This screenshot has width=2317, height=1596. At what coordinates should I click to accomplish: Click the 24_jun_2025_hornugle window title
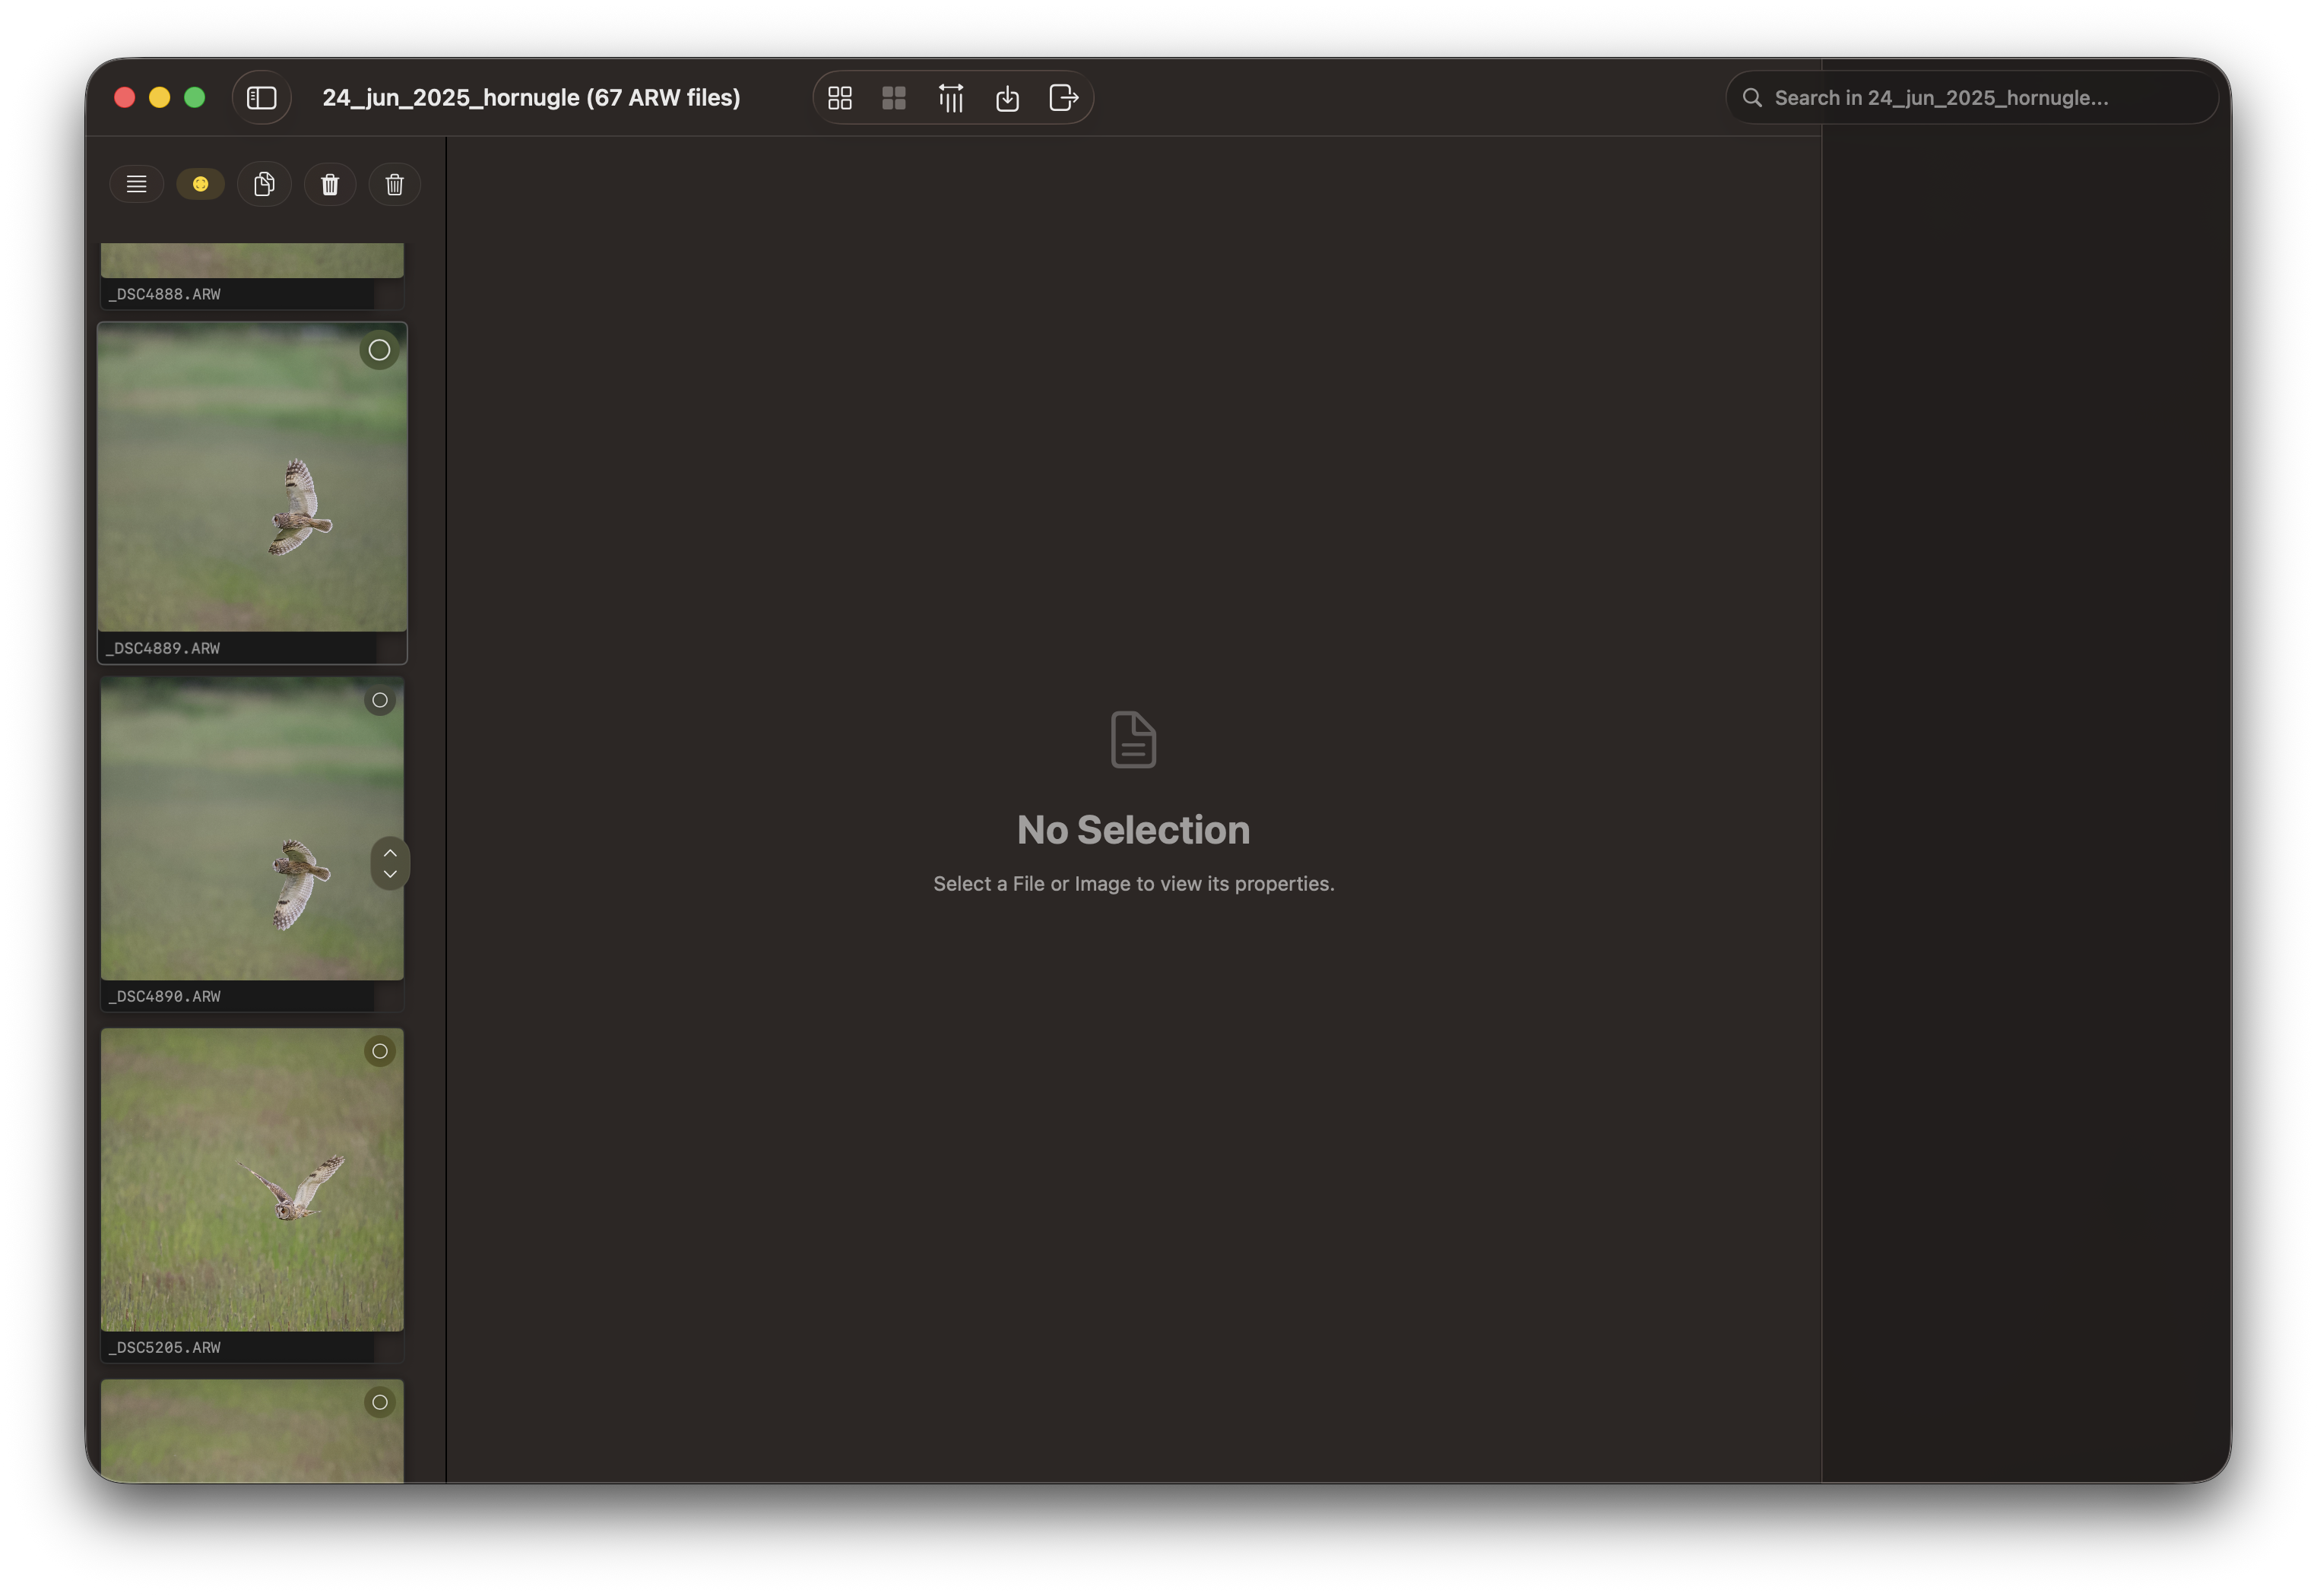531,97
